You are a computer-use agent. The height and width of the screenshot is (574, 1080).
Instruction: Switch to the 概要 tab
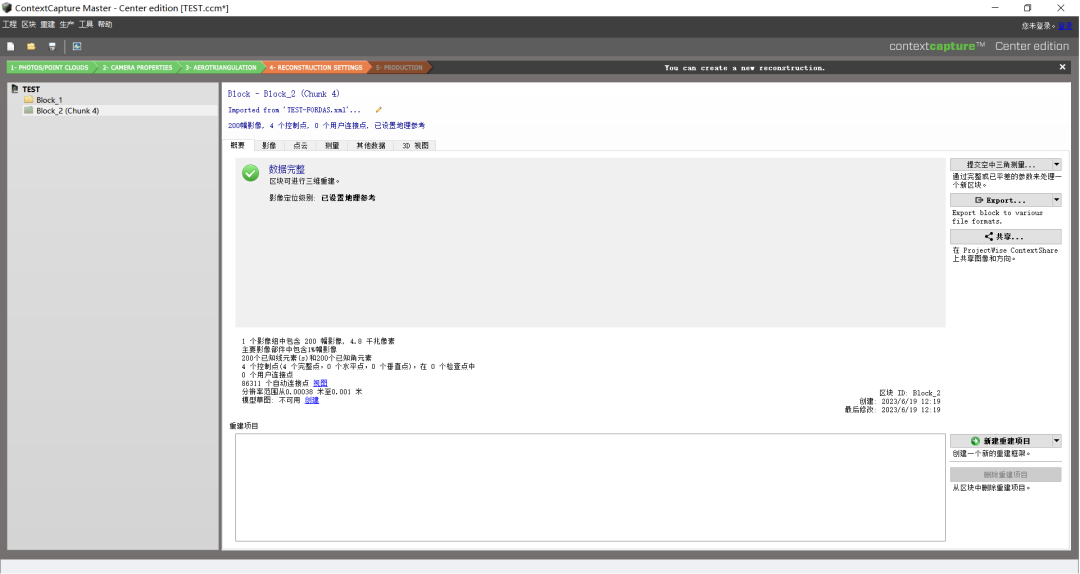click(238, 145)
